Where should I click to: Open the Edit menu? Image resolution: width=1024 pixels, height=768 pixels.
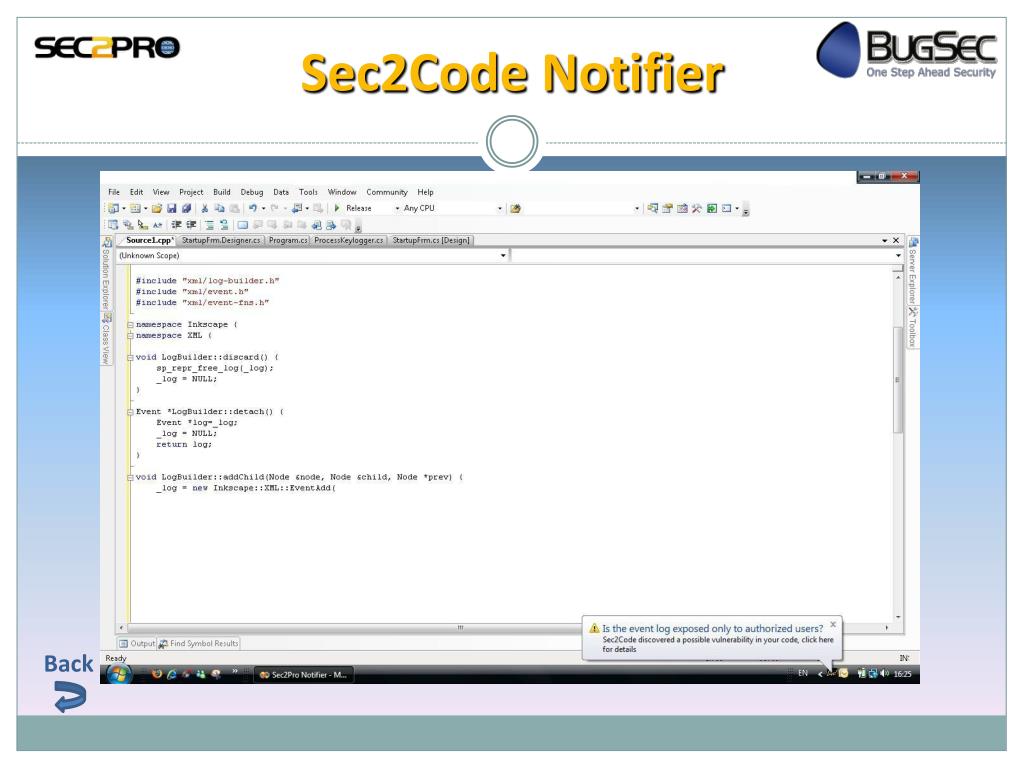tap(136, 192)
